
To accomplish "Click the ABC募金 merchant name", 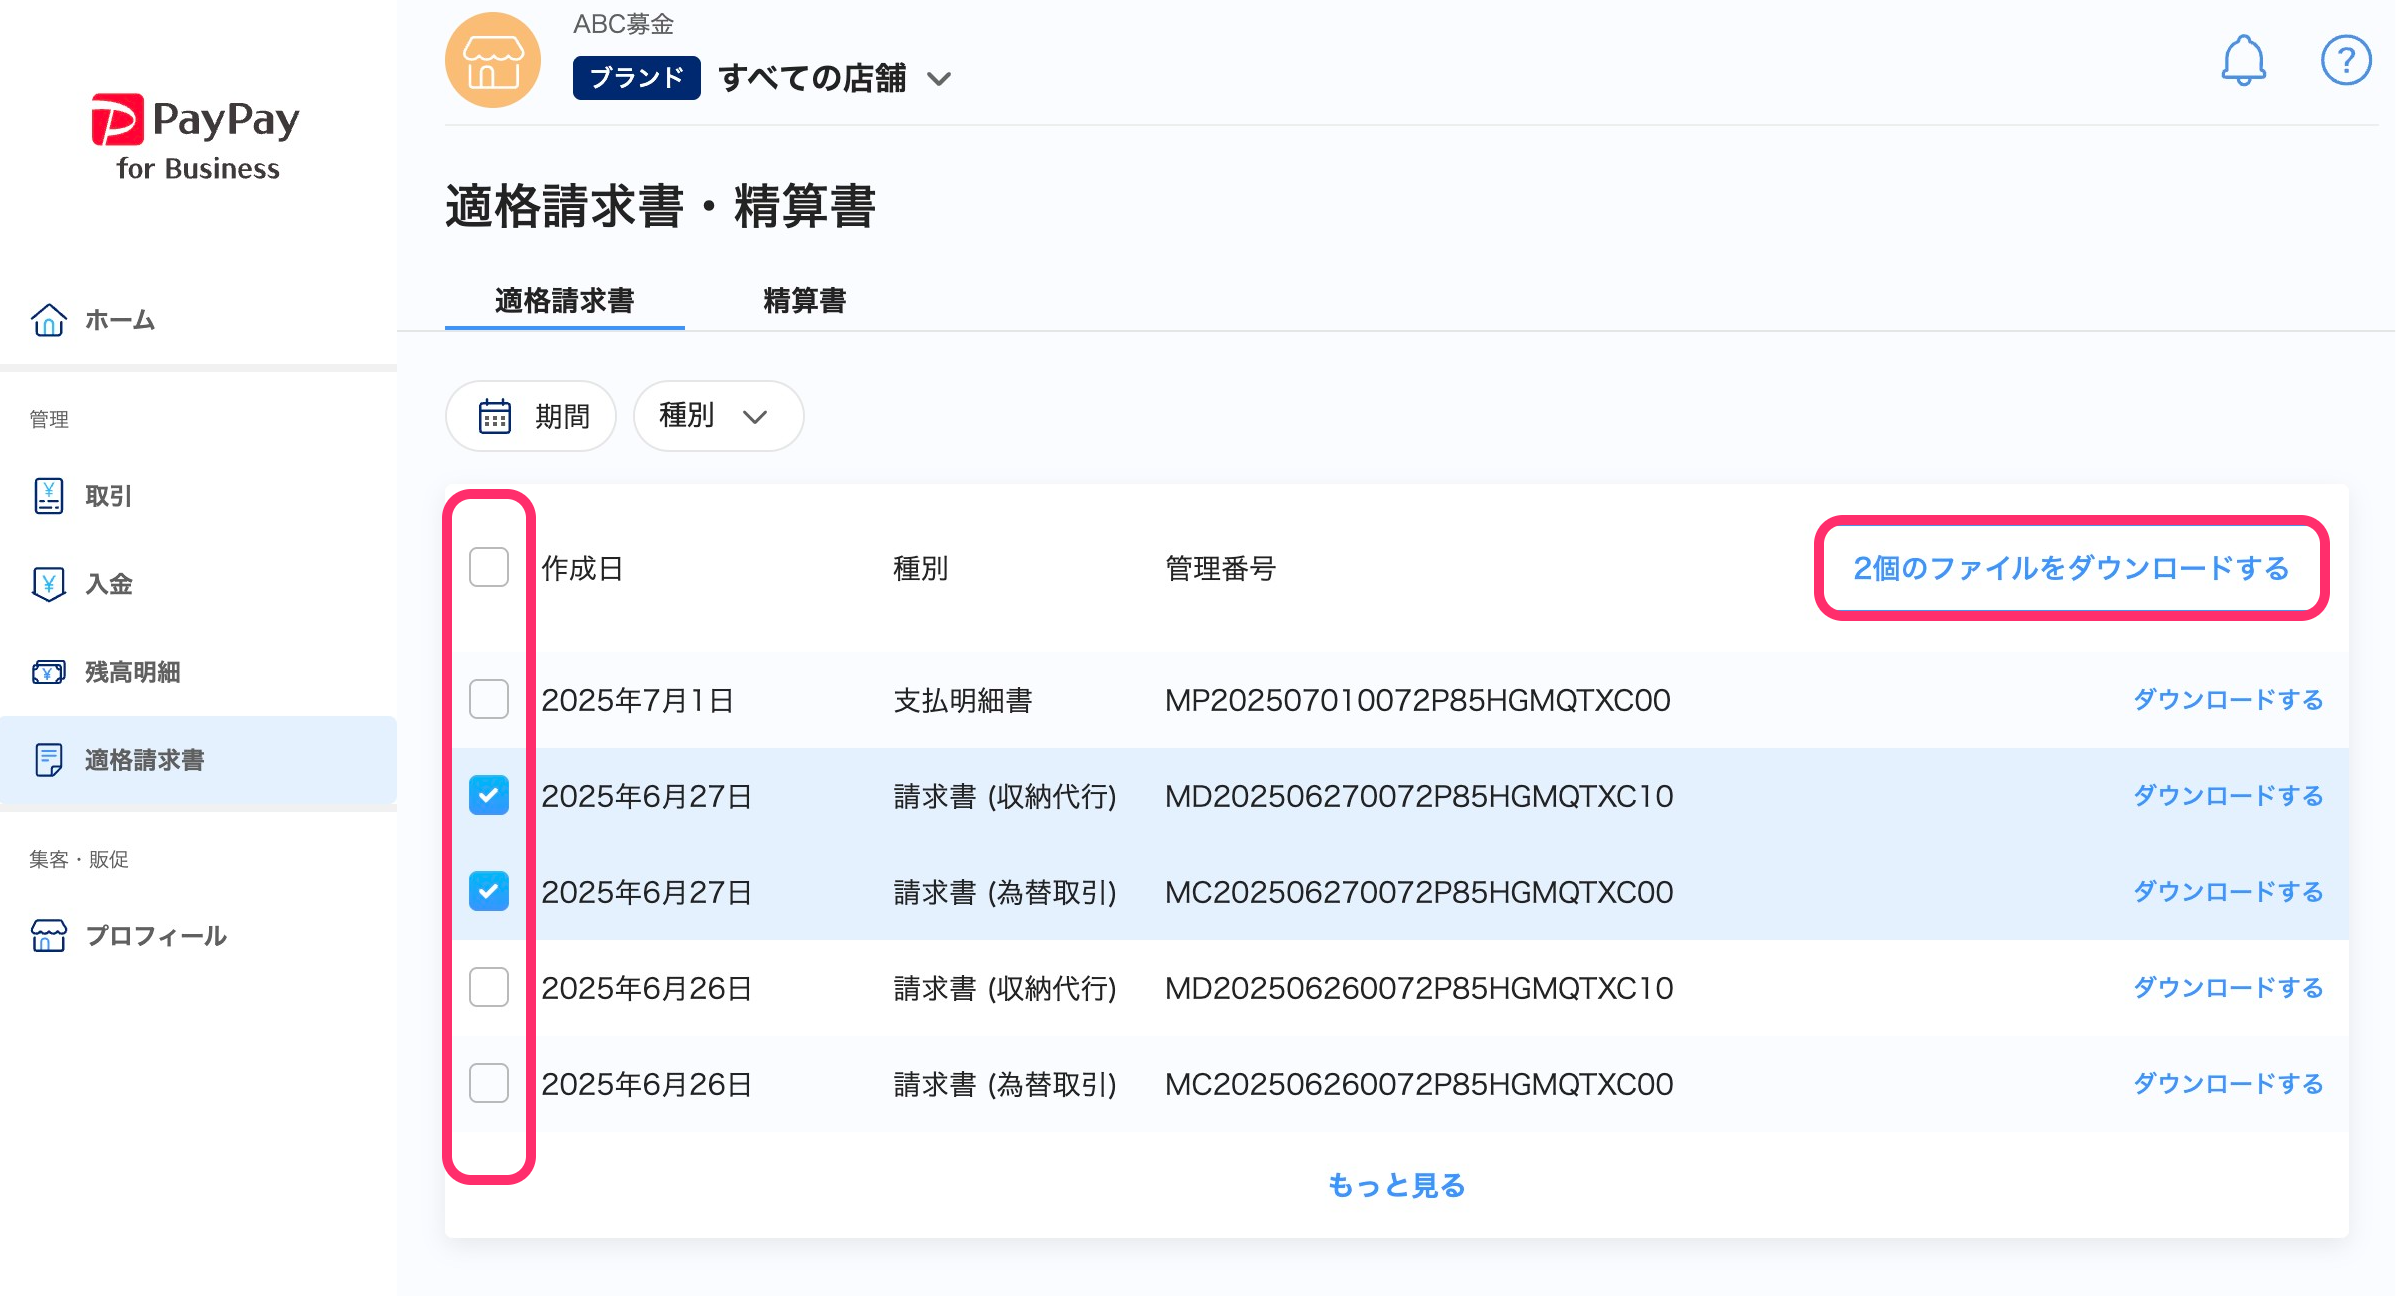I will pyautogui.click(x=623, y=24).
